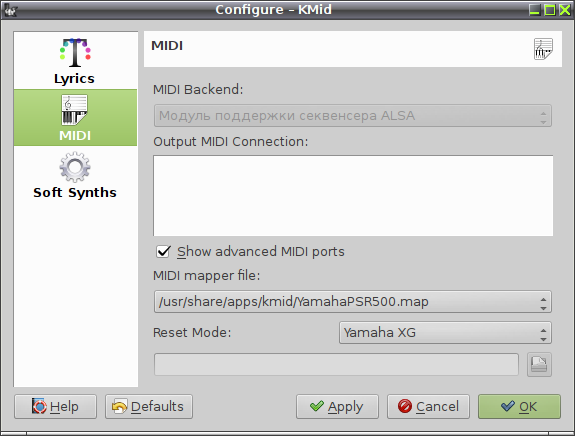Open the Soft Synths settings page
This screenshot has height=436, width=575.
coord(75,175)
